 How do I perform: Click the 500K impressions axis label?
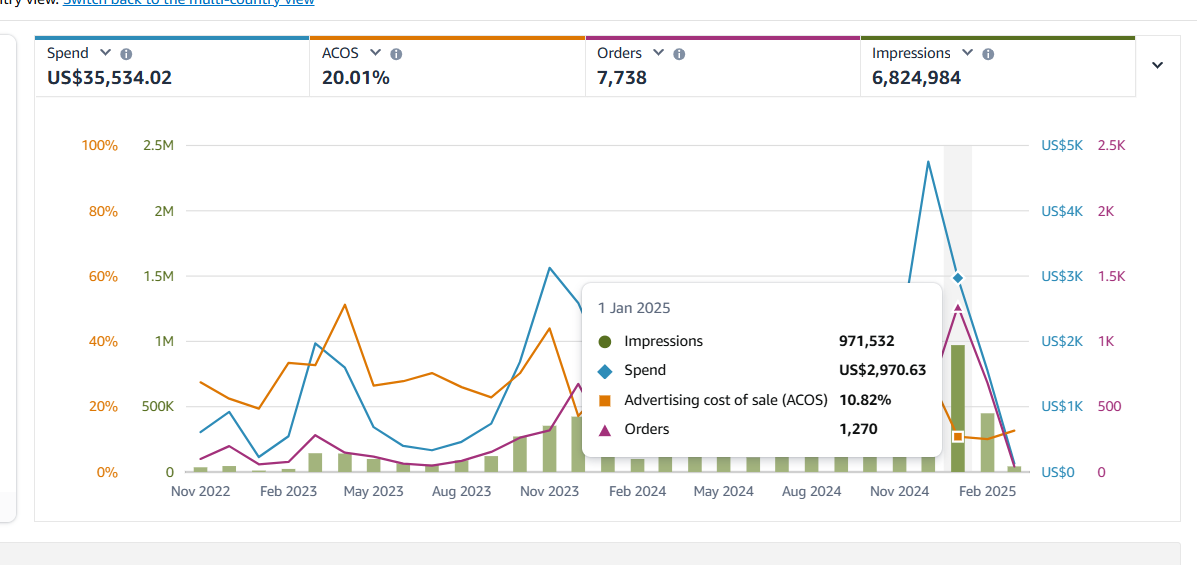point(159,407)
